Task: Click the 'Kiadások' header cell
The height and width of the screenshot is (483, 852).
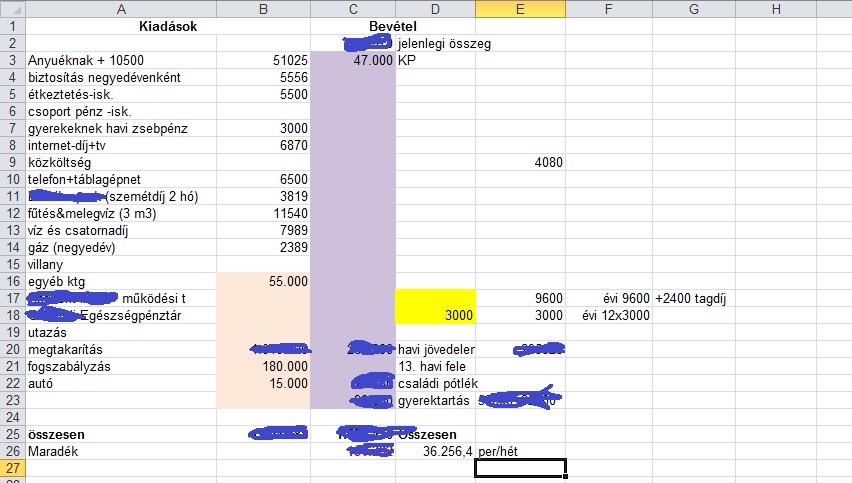Action: click(x=120, y=26)
